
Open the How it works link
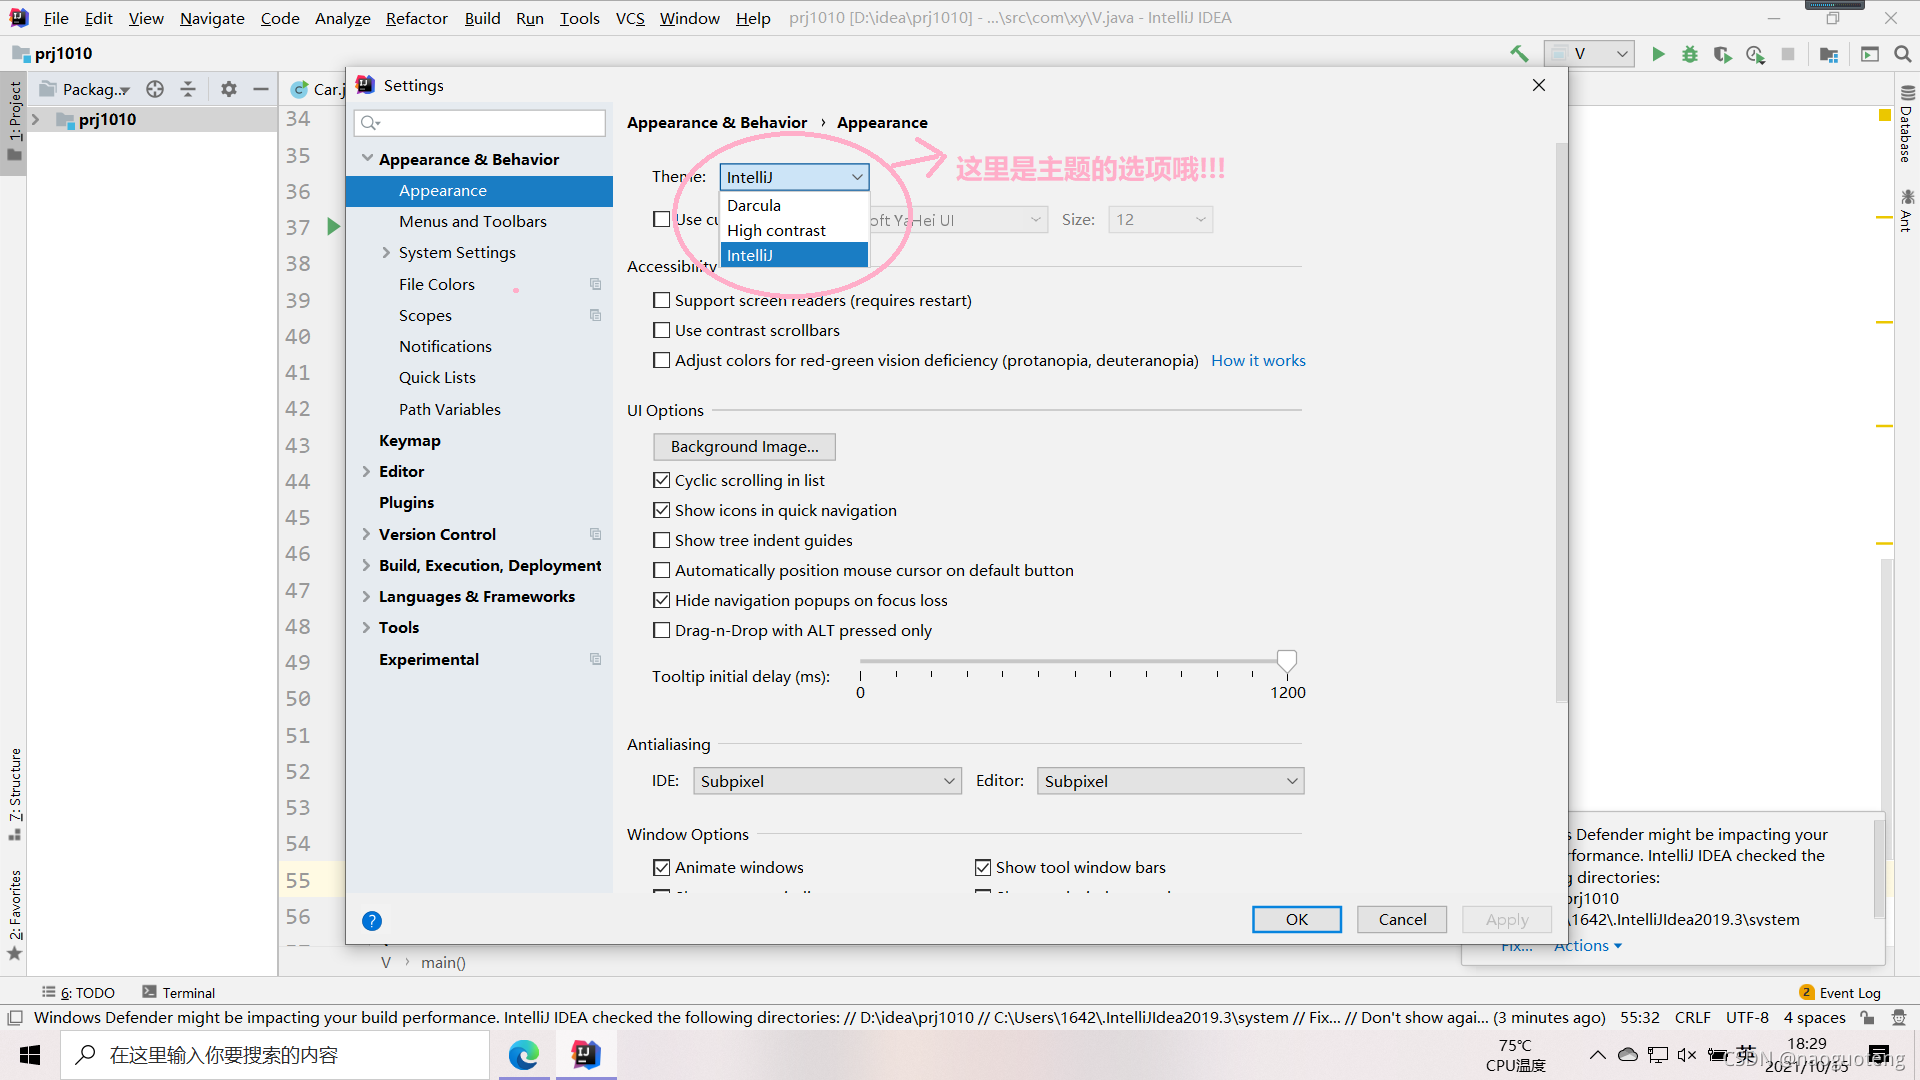[x=1258, y=360]
